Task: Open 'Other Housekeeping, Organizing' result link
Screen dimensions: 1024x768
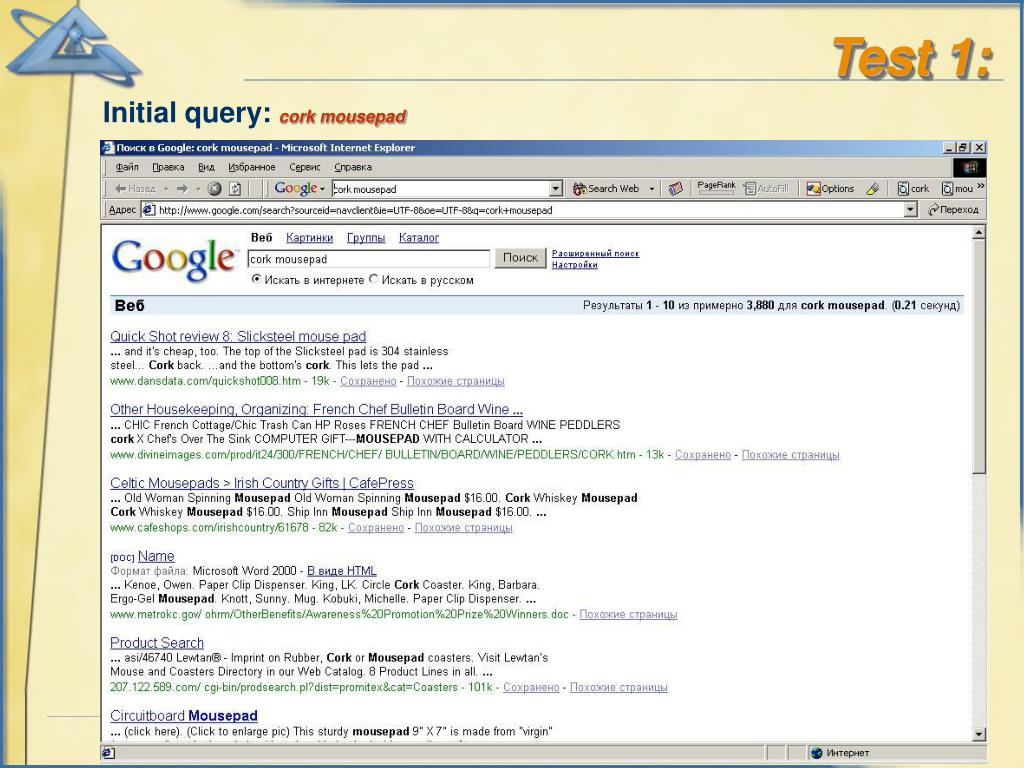Action: [316, 409]
